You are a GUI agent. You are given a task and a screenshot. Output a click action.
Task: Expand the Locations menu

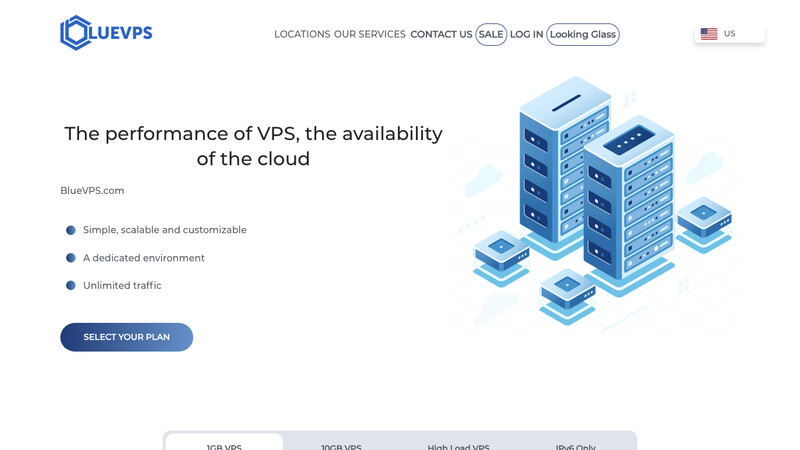tap(302, 34)
